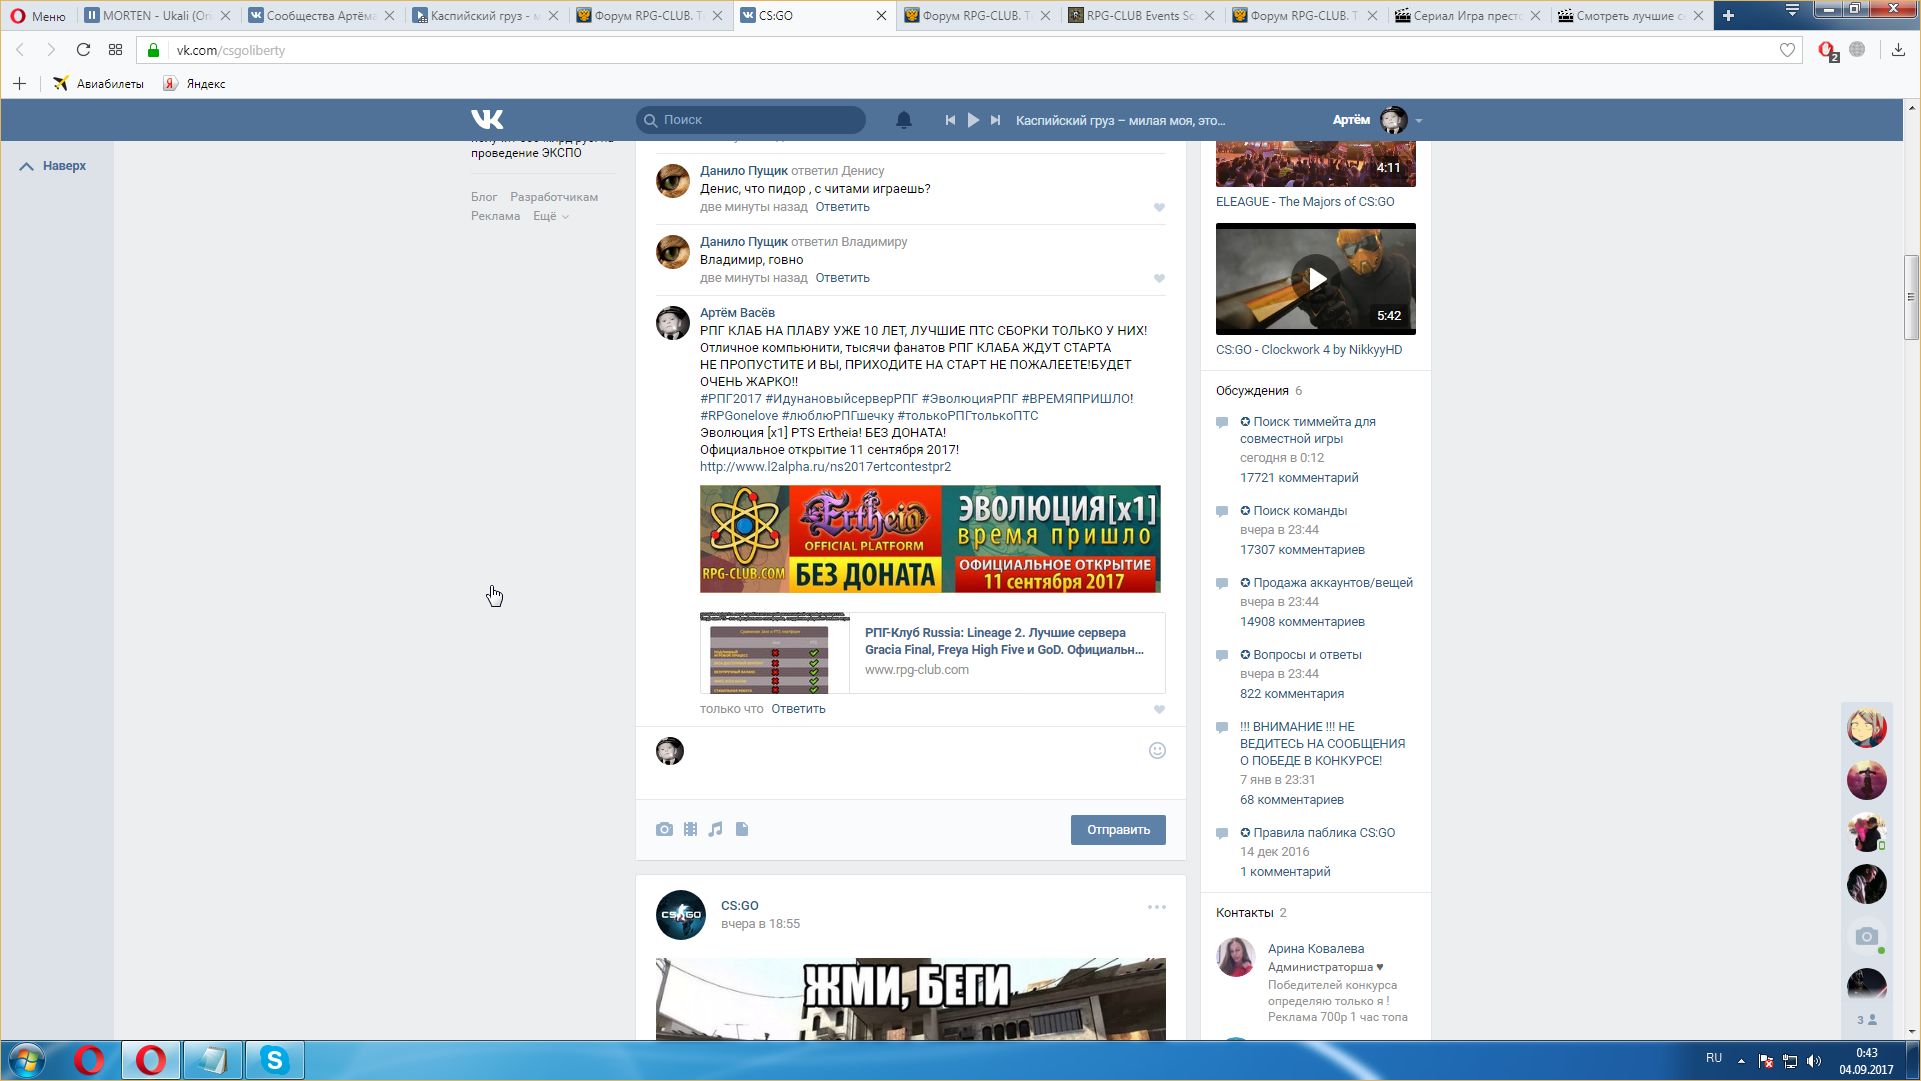Attach a photo to comment
Image resolution: width=1921 pixels, height=1081 pixels.
[664, 830]
